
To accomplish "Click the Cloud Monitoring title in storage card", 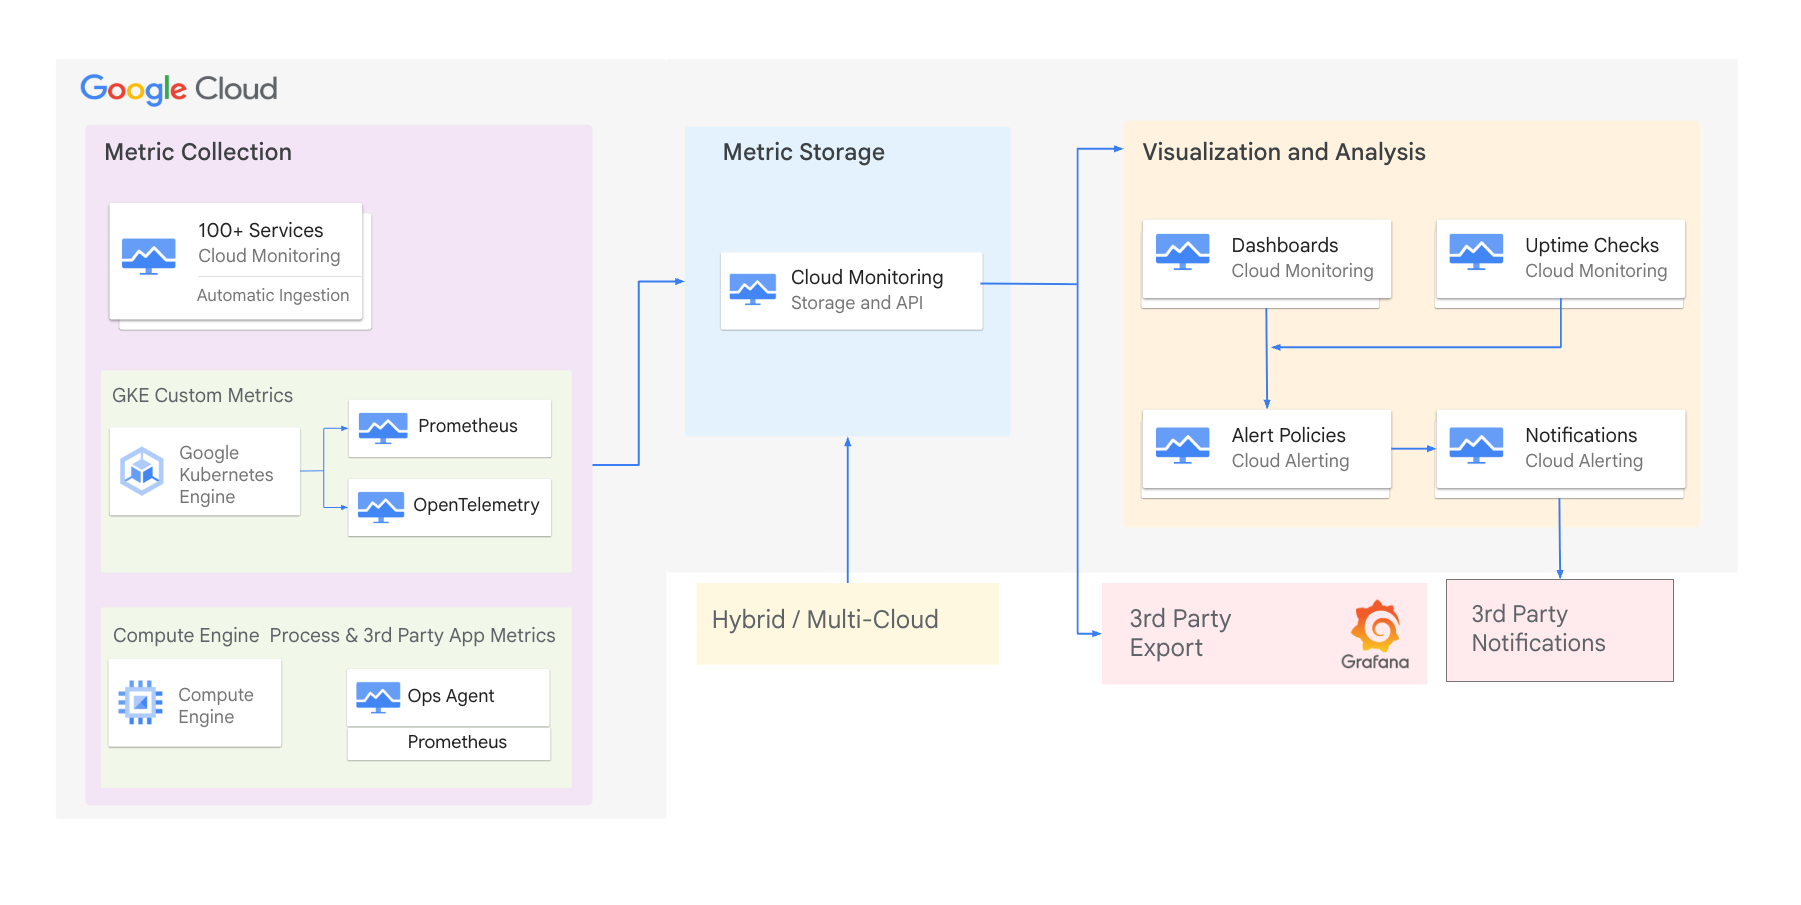I will [867, 277].
